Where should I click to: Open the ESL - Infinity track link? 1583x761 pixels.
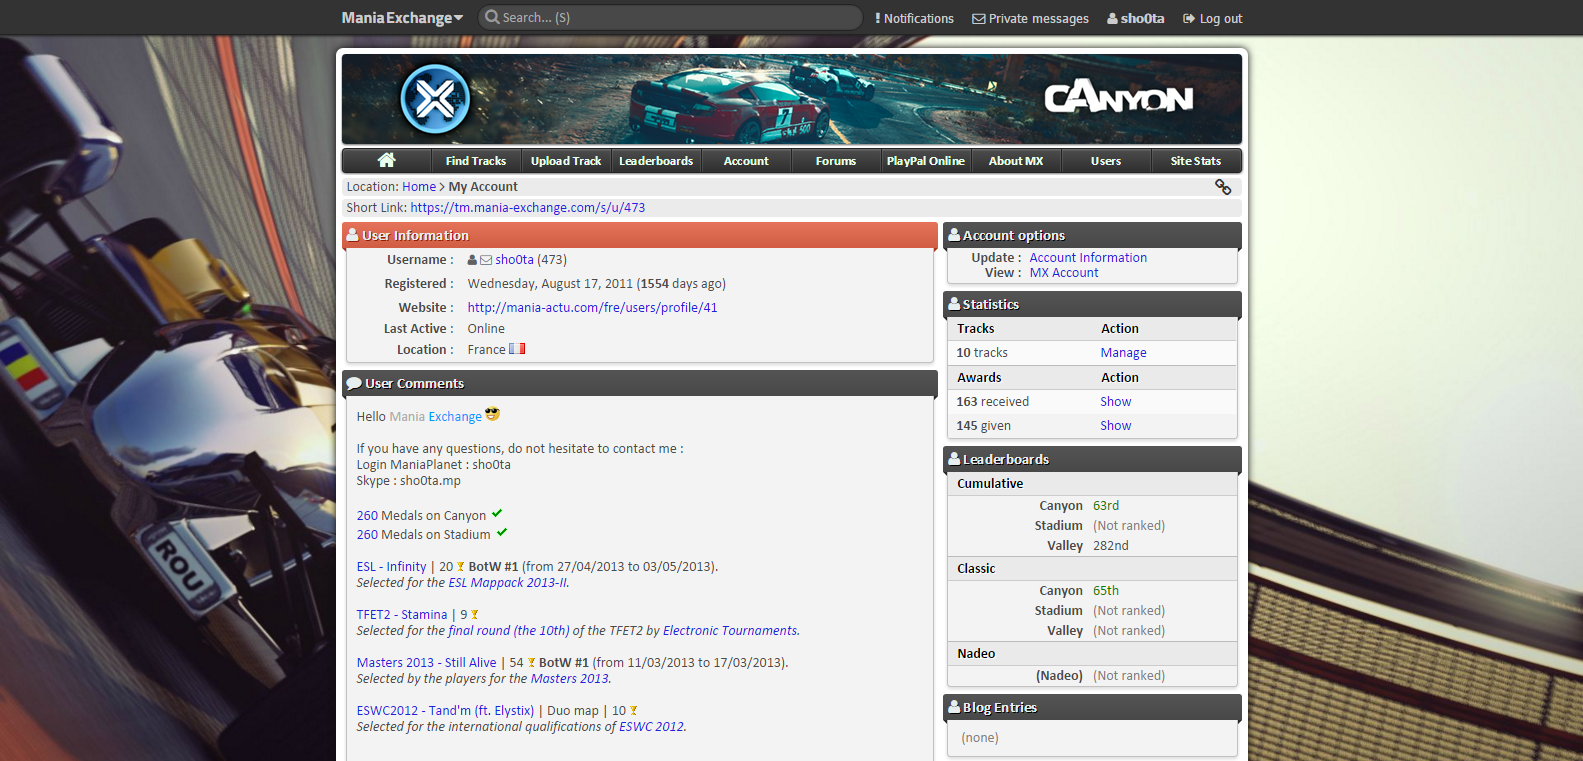point(391,567)
